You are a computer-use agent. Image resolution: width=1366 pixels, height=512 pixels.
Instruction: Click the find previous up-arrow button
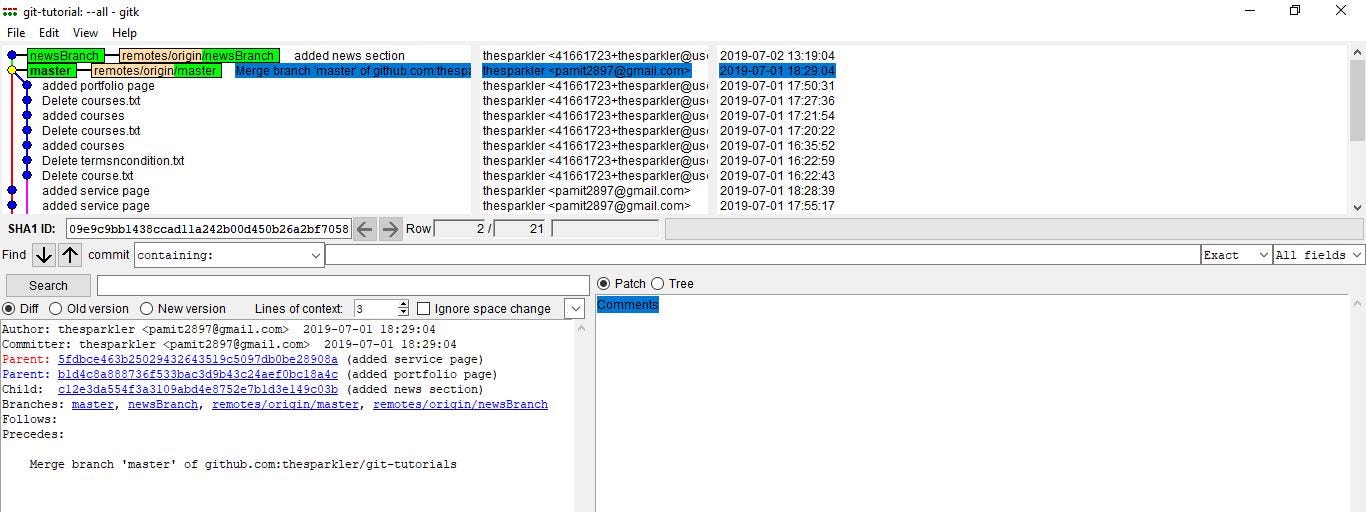pyautogui.click(x=70, y=255)
